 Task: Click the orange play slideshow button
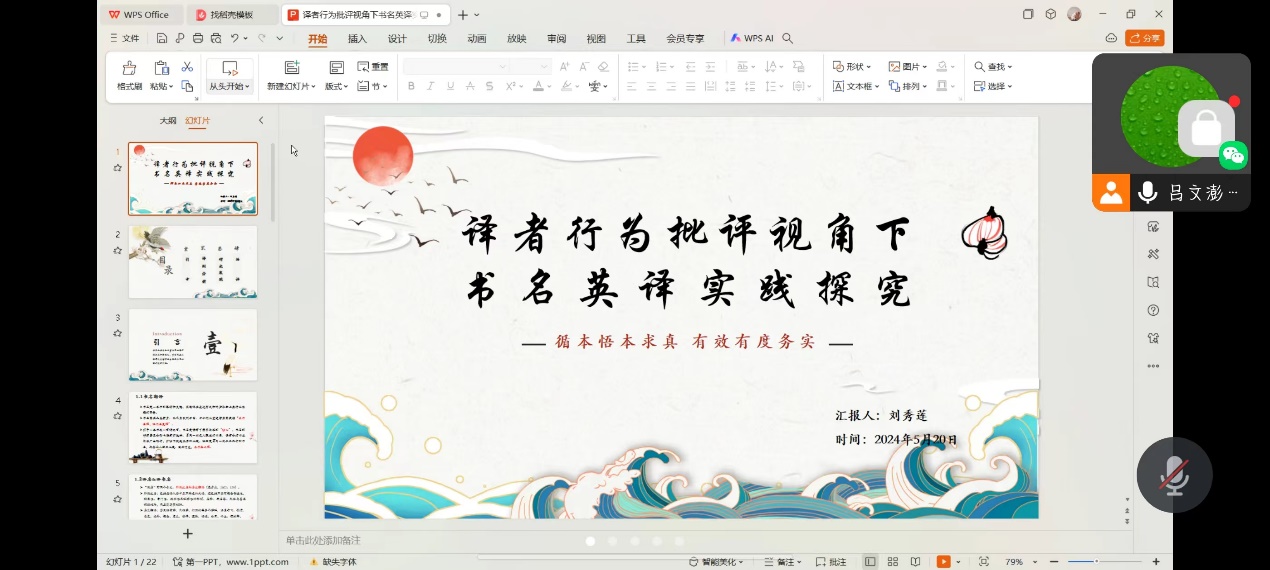(943, 562)
